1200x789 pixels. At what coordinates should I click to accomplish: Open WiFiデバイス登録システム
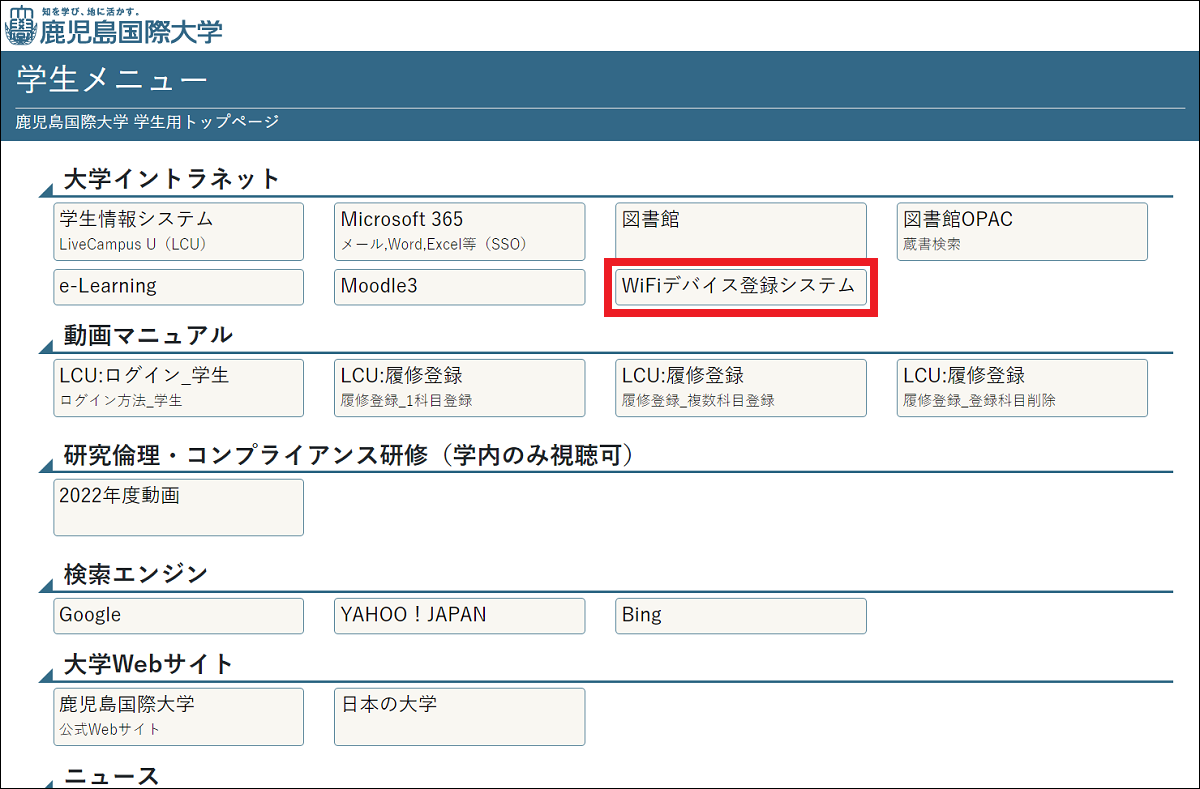741,287
